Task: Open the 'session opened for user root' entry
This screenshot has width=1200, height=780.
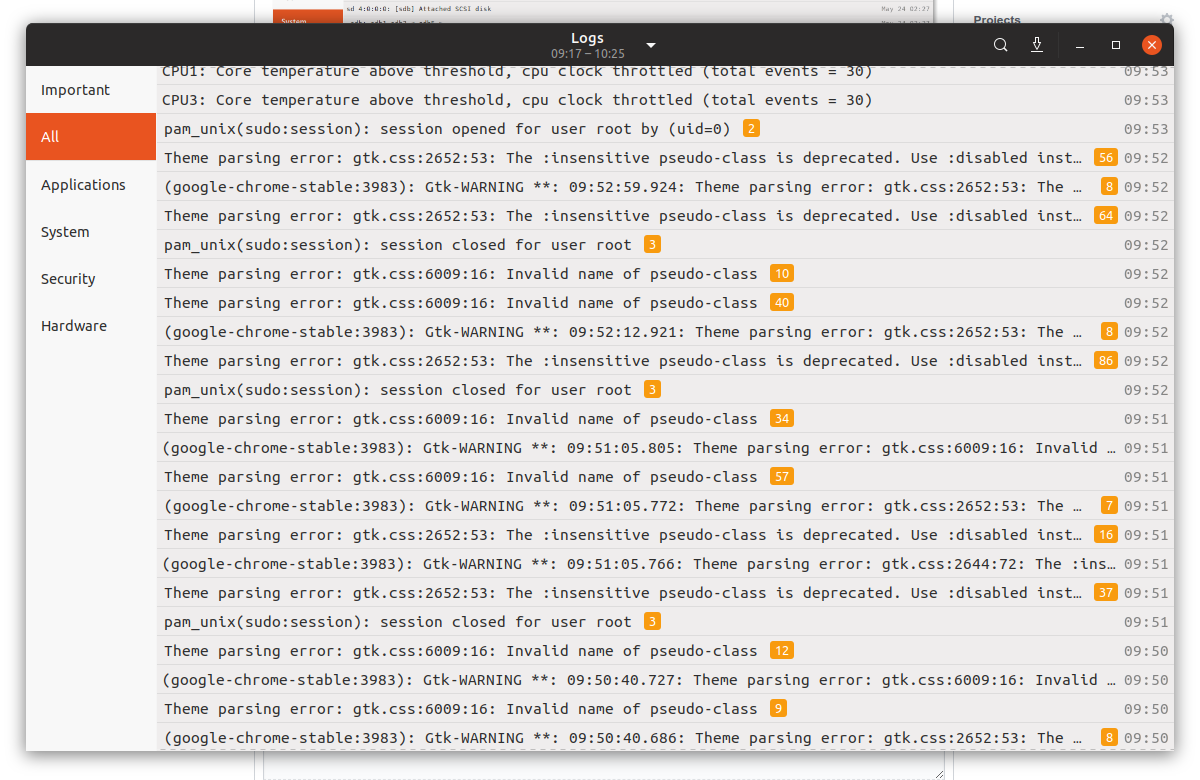Action: [665, 129]
